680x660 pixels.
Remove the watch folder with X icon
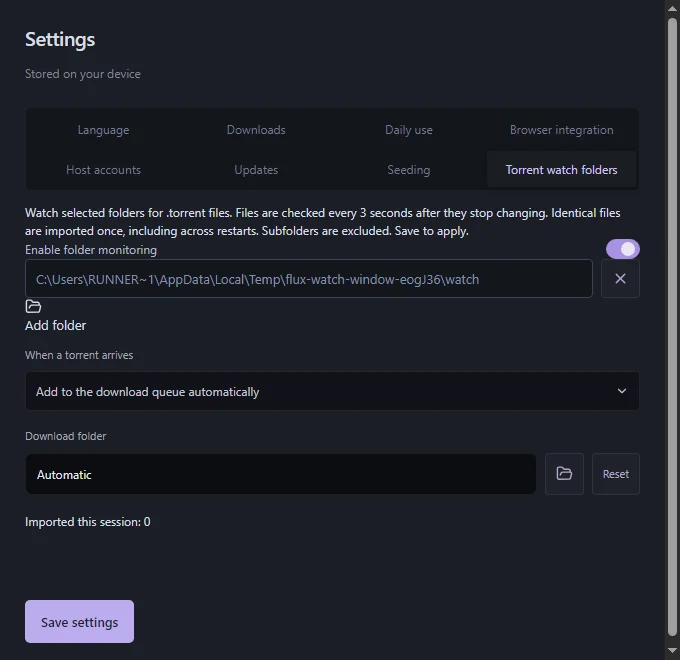click(620, 279)
